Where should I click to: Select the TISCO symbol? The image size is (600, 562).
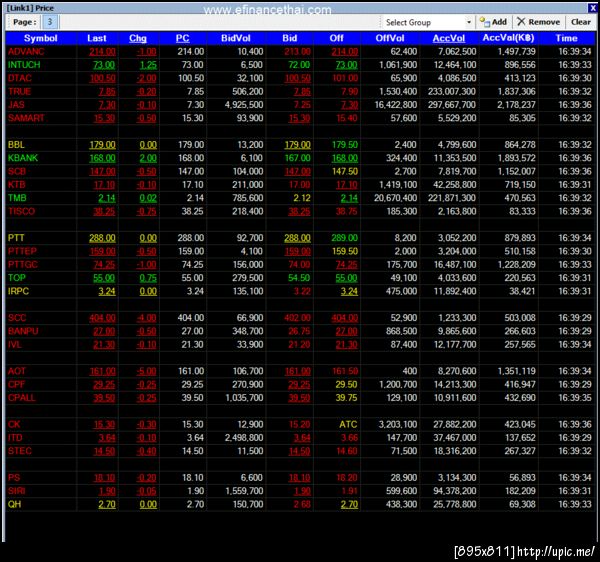click(x=21, y=212)
